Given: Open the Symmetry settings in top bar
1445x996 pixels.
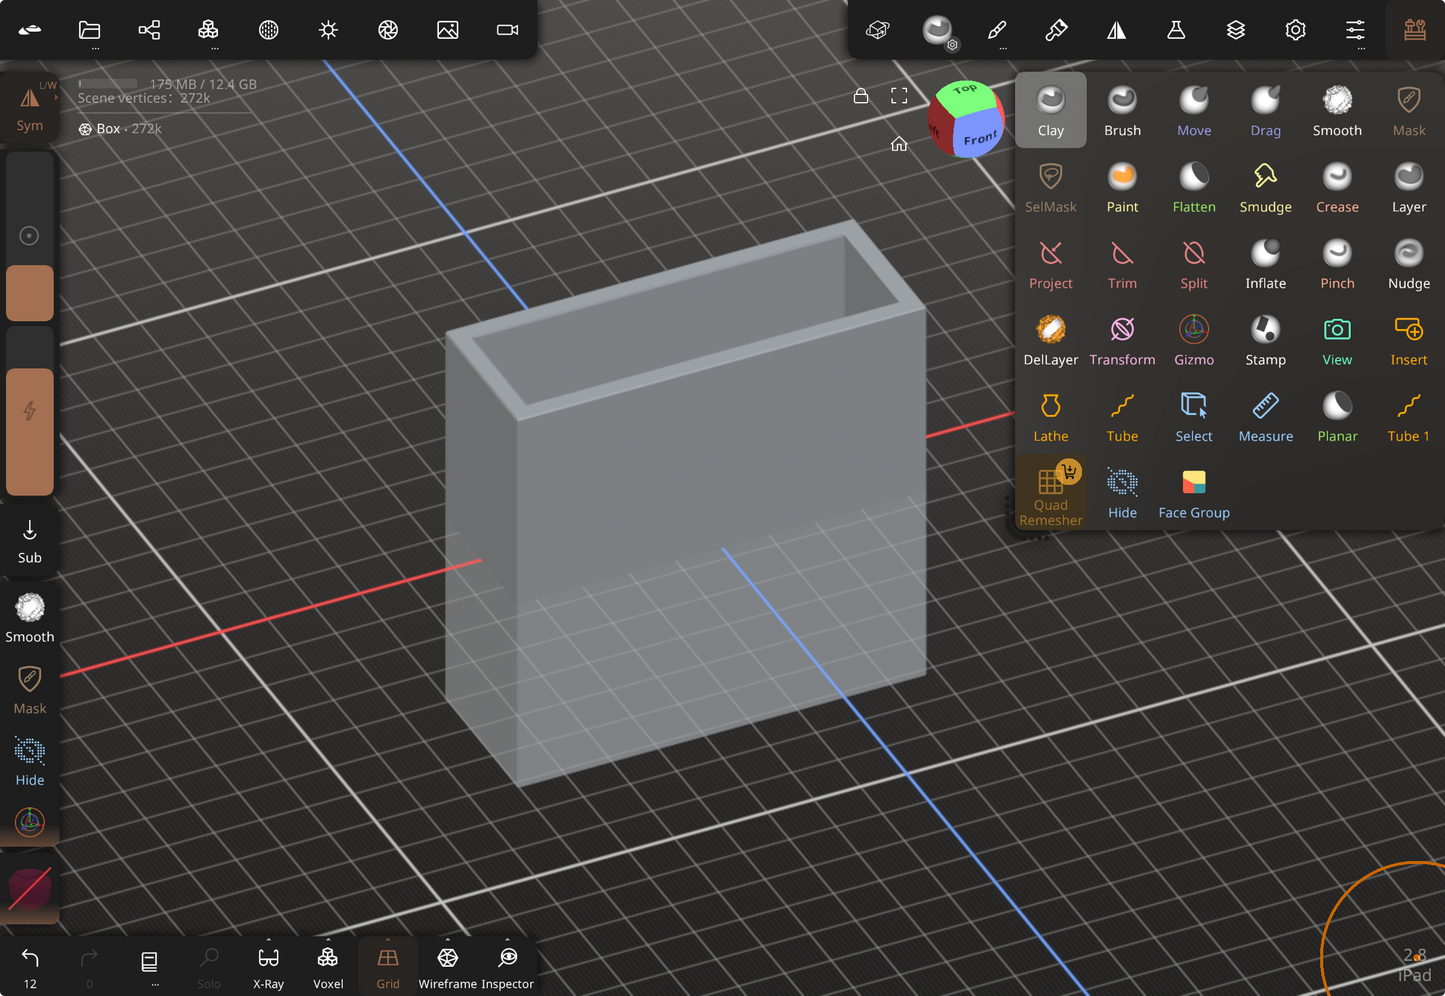Looking at the screenshot, I should click(x=1116, y=30).
